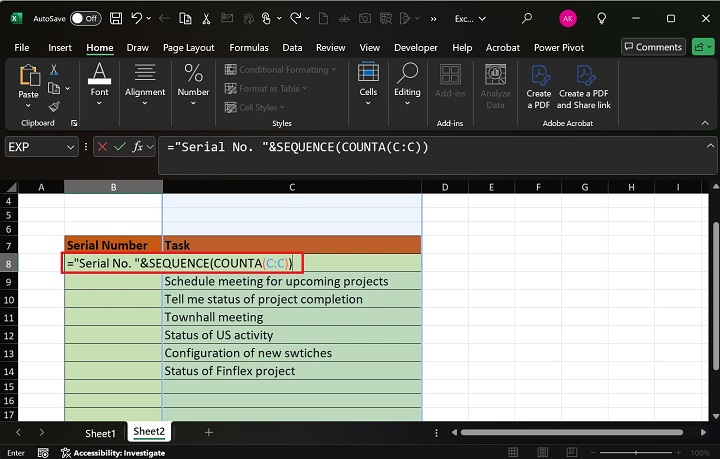Toggle the AutoSave switch
The width and height of the screenshot is (720, 459).
[x=84, y=18]
